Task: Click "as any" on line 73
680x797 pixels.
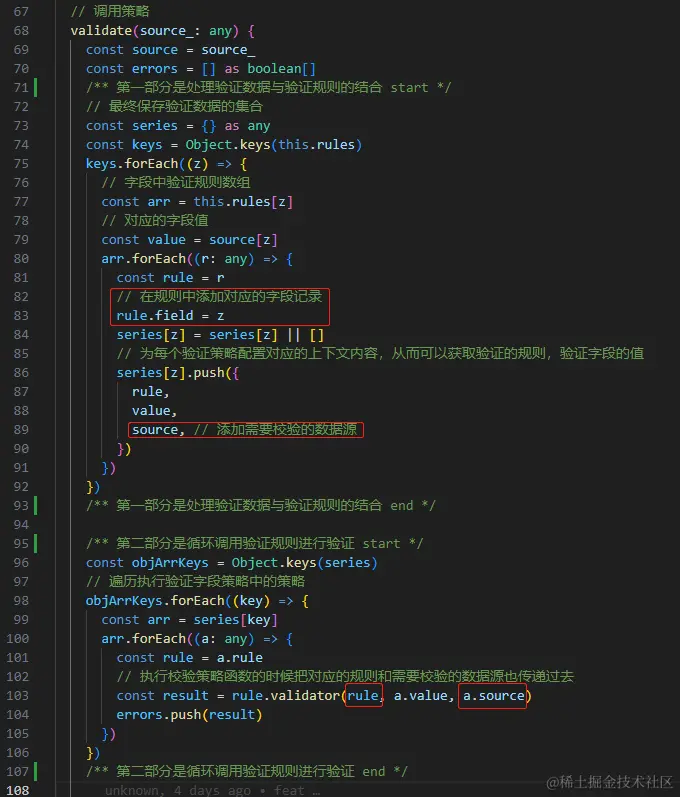Action: point(248,126)
